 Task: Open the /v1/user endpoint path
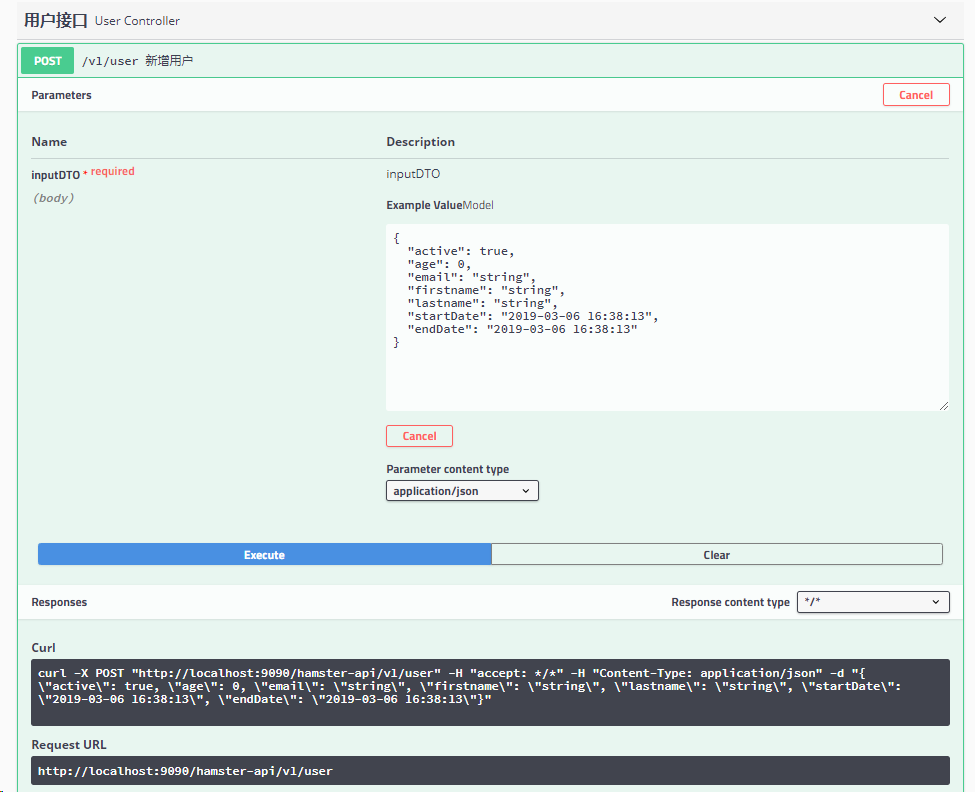(110, 61)
